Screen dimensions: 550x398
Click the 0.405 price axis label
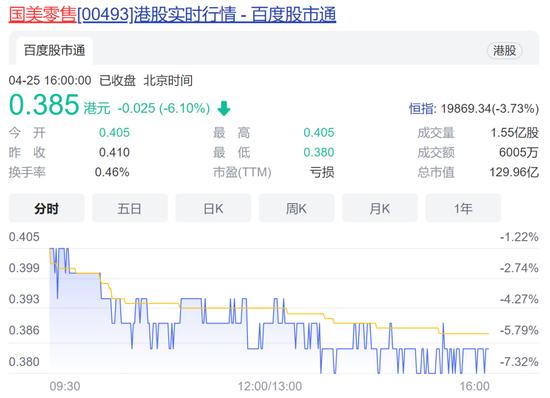[x=24, y=237]
